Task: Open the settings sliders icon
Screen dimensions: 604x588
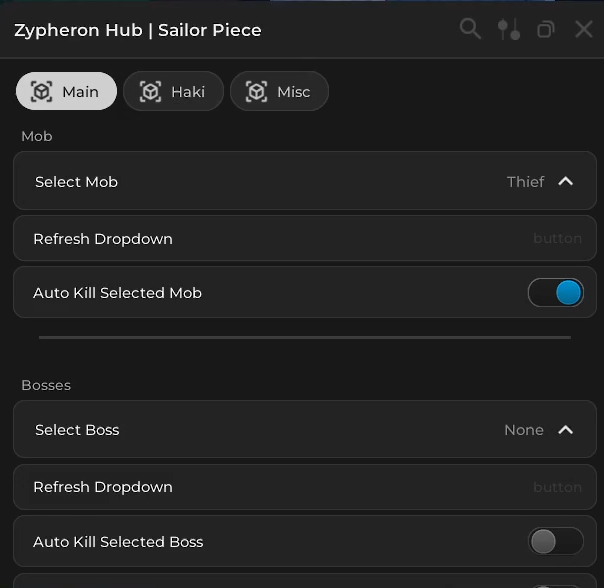Action: [509, 30]
